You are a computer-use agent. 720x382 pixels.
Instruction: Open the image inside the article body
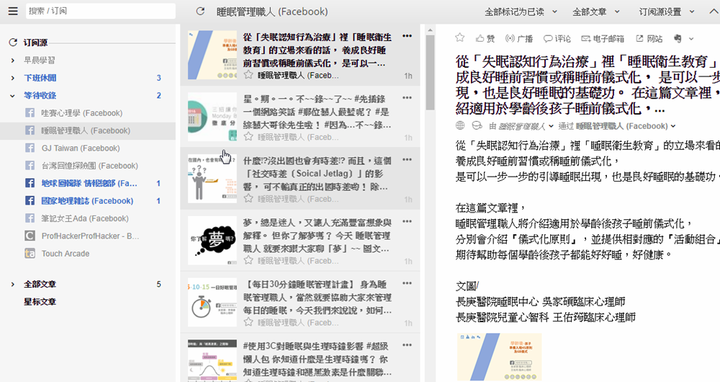point(499,356)
